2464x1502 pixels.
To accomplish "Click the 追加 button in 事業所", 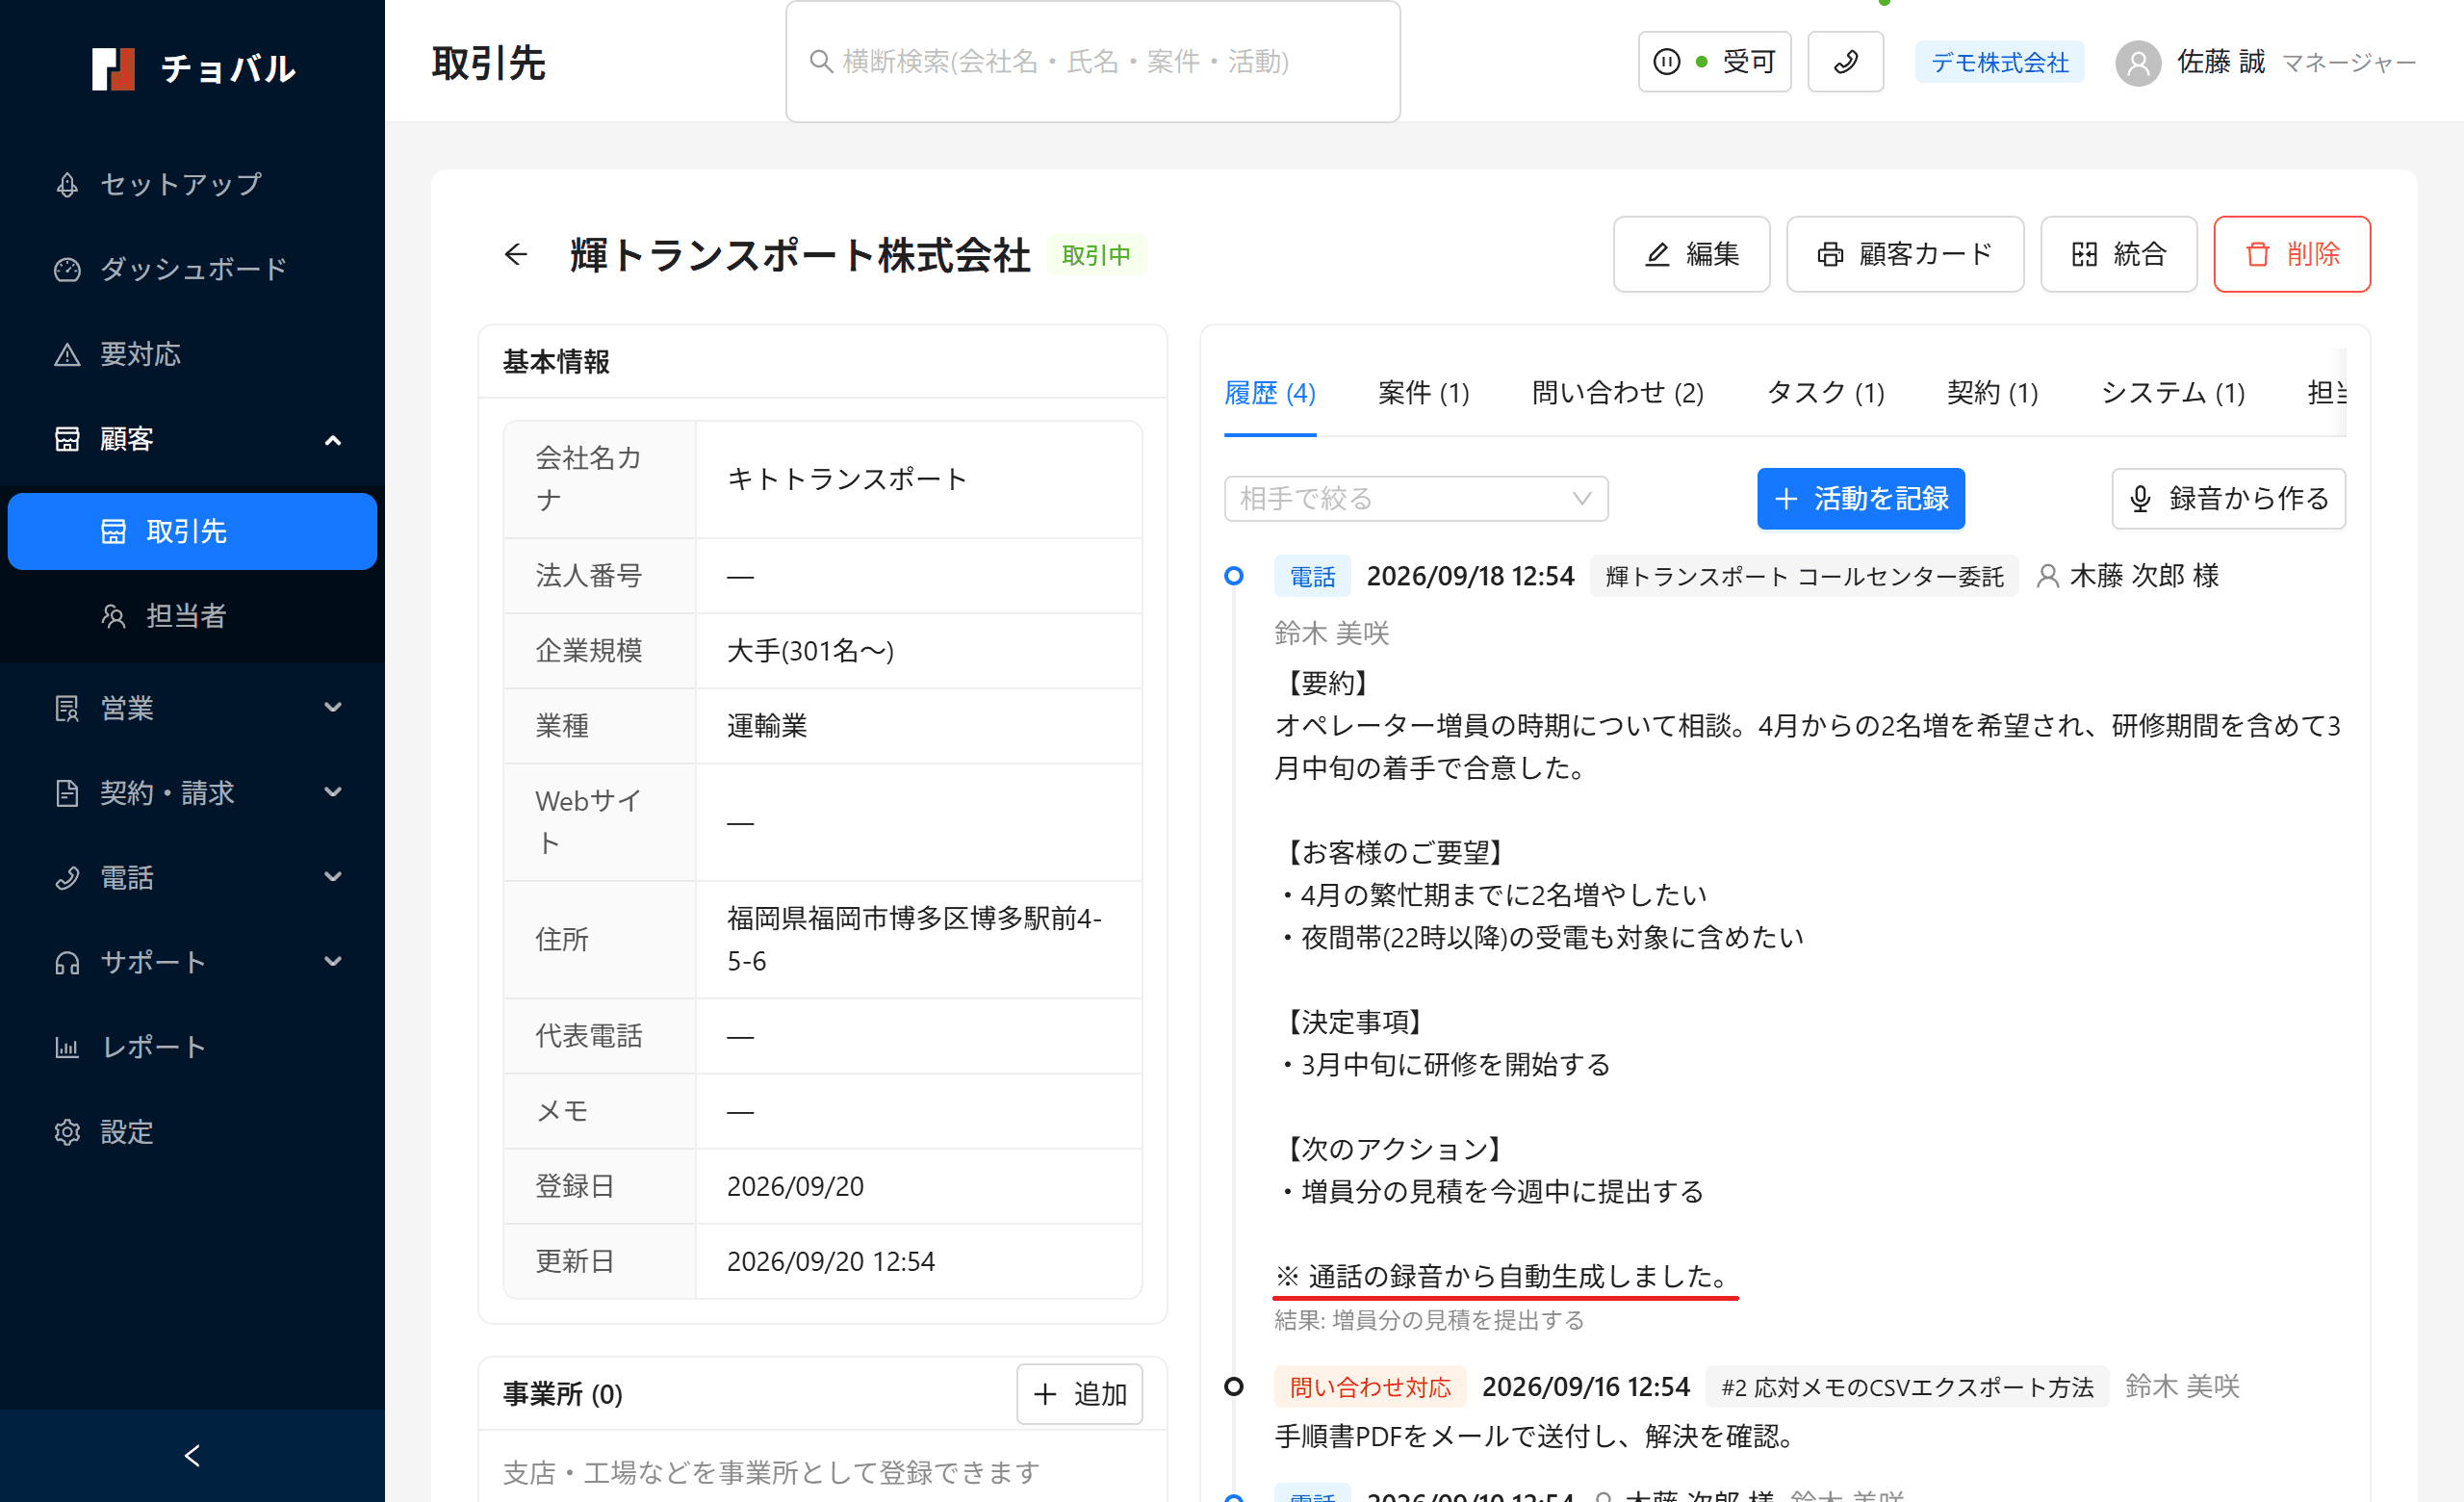I will [1079, 1394].
